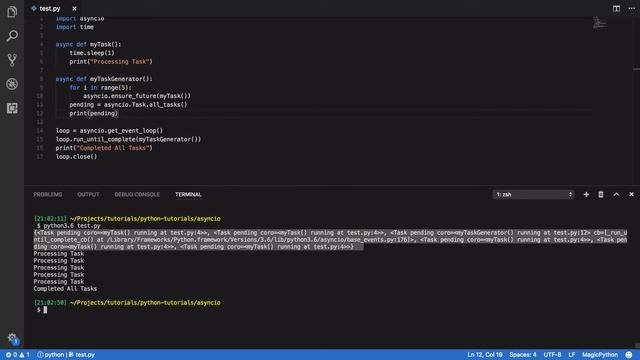
Task: Click 'pending = asyncio.Task.all_tasks()' line
Action: [128, 105]
